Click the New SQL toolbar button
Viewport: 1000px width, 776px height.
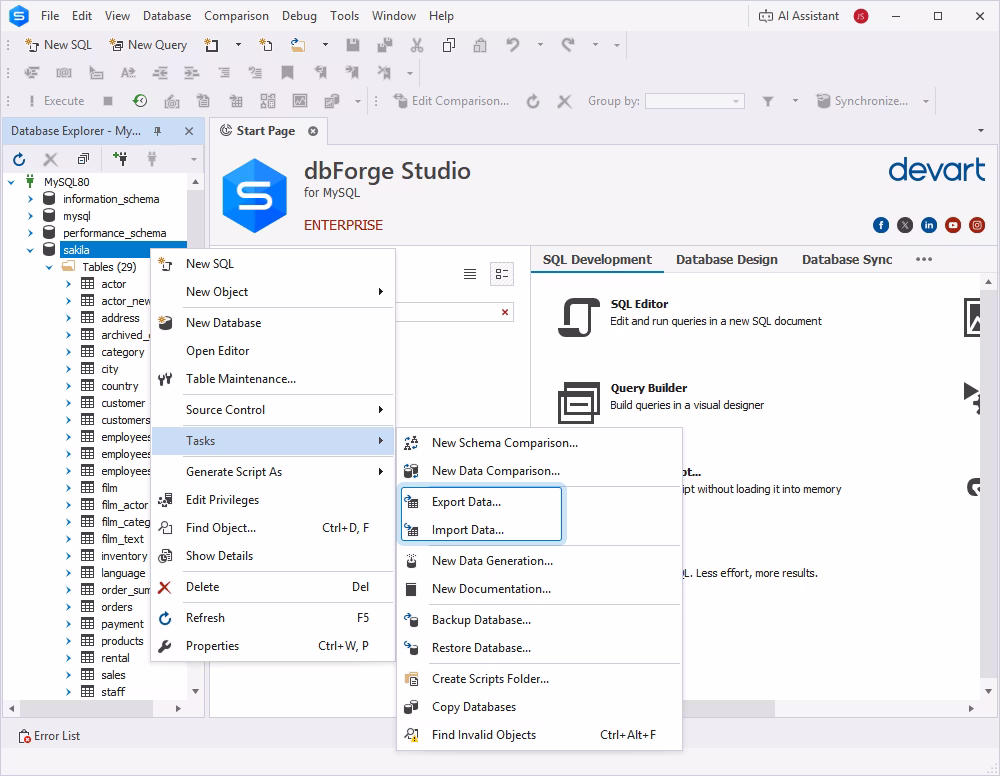[58, 45]
